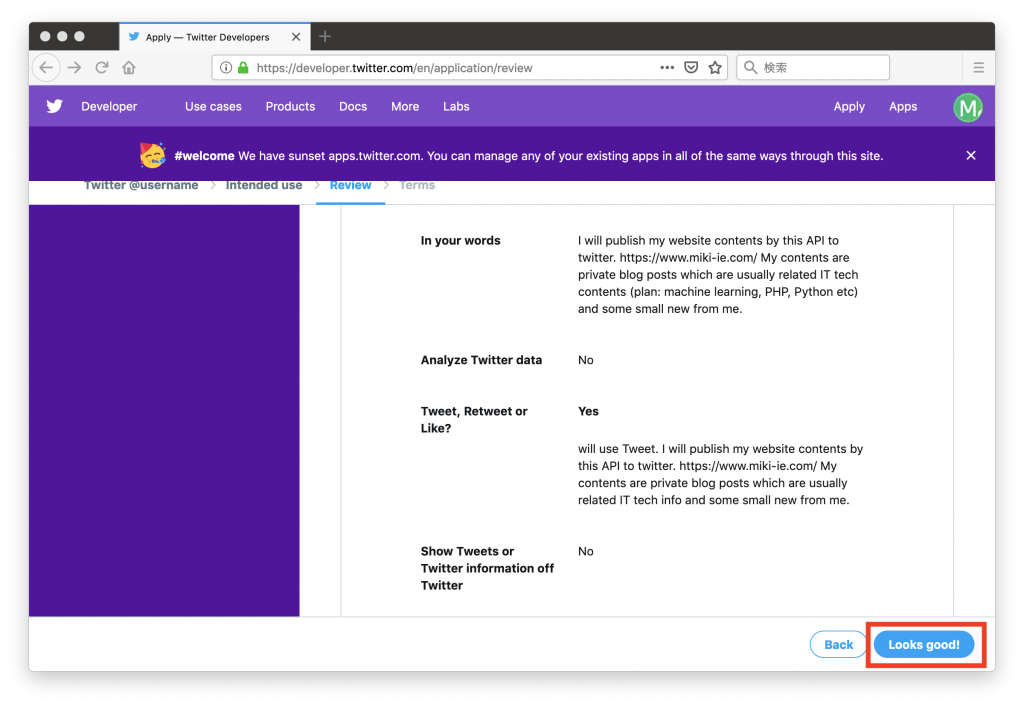The width and height of the screenshot is (1024, 707).
Task: Open the Pocket save icon
Action: click(x=691, y=68)
